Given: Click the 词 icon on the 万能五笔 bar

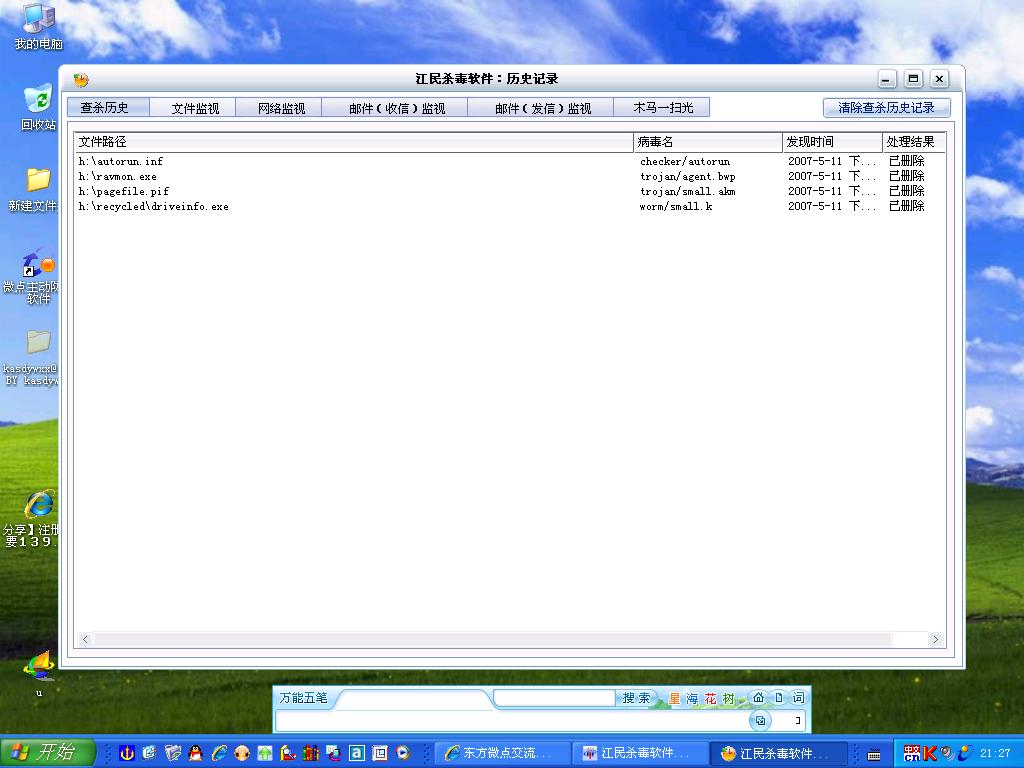Looking at the screenshot, I should [x=798, y=697].
